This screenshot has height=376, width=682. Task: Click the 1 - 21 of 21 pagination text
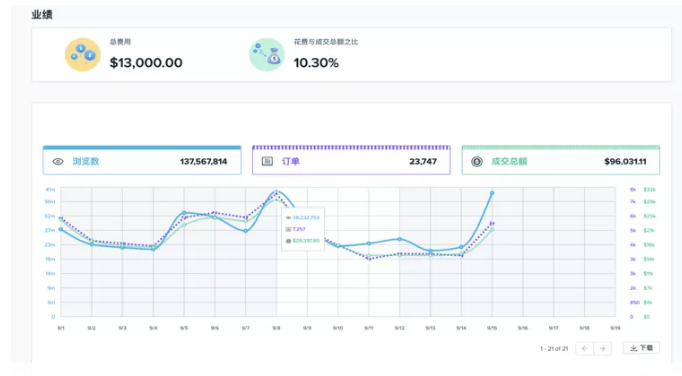[554, 349]
